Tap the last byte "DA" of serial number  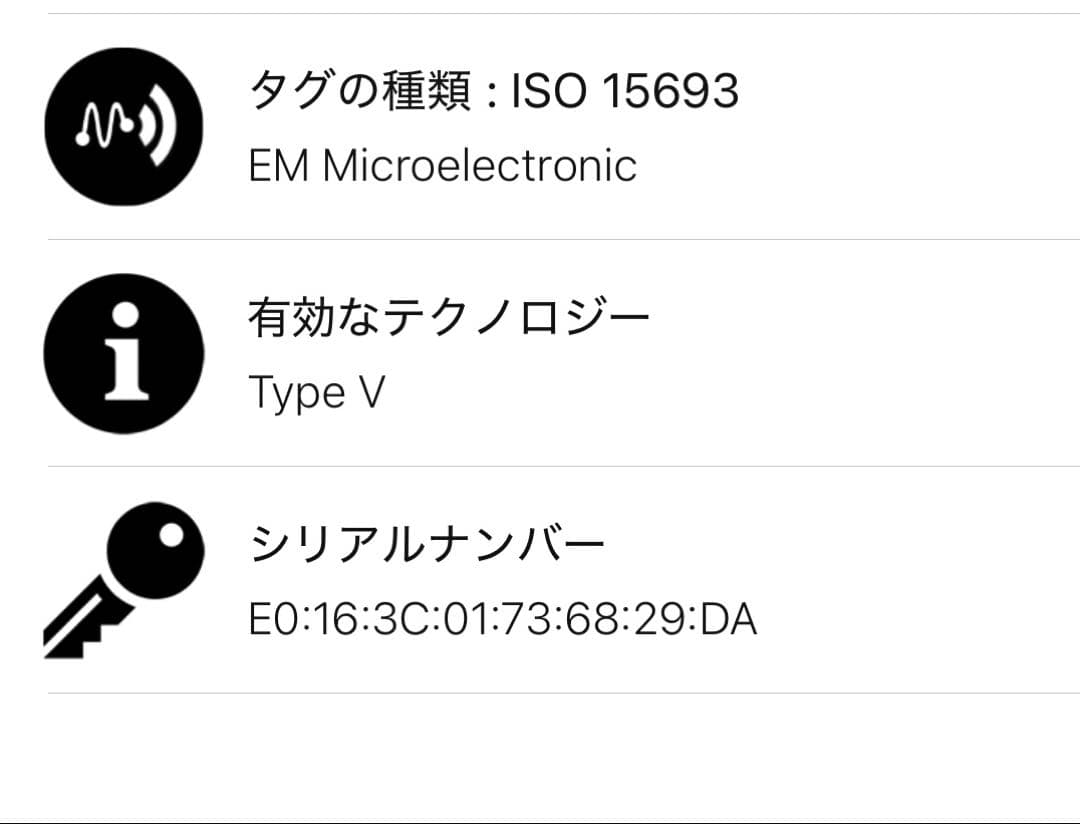pos(730,621)
